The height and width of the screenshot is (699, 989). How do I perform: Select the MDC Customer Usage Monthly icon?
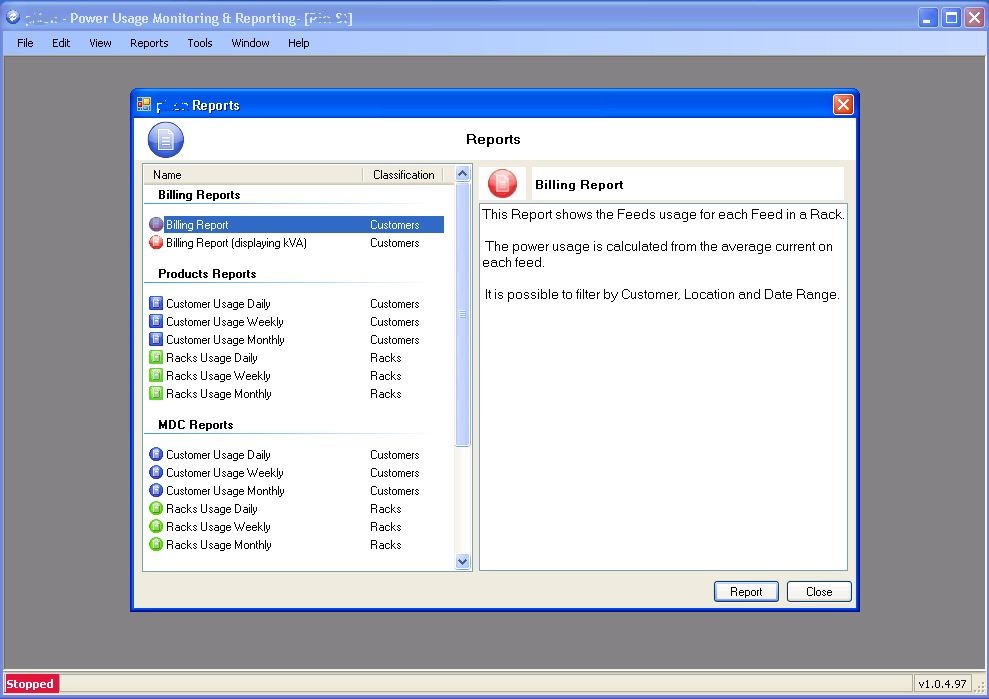(x=157, y=490)
